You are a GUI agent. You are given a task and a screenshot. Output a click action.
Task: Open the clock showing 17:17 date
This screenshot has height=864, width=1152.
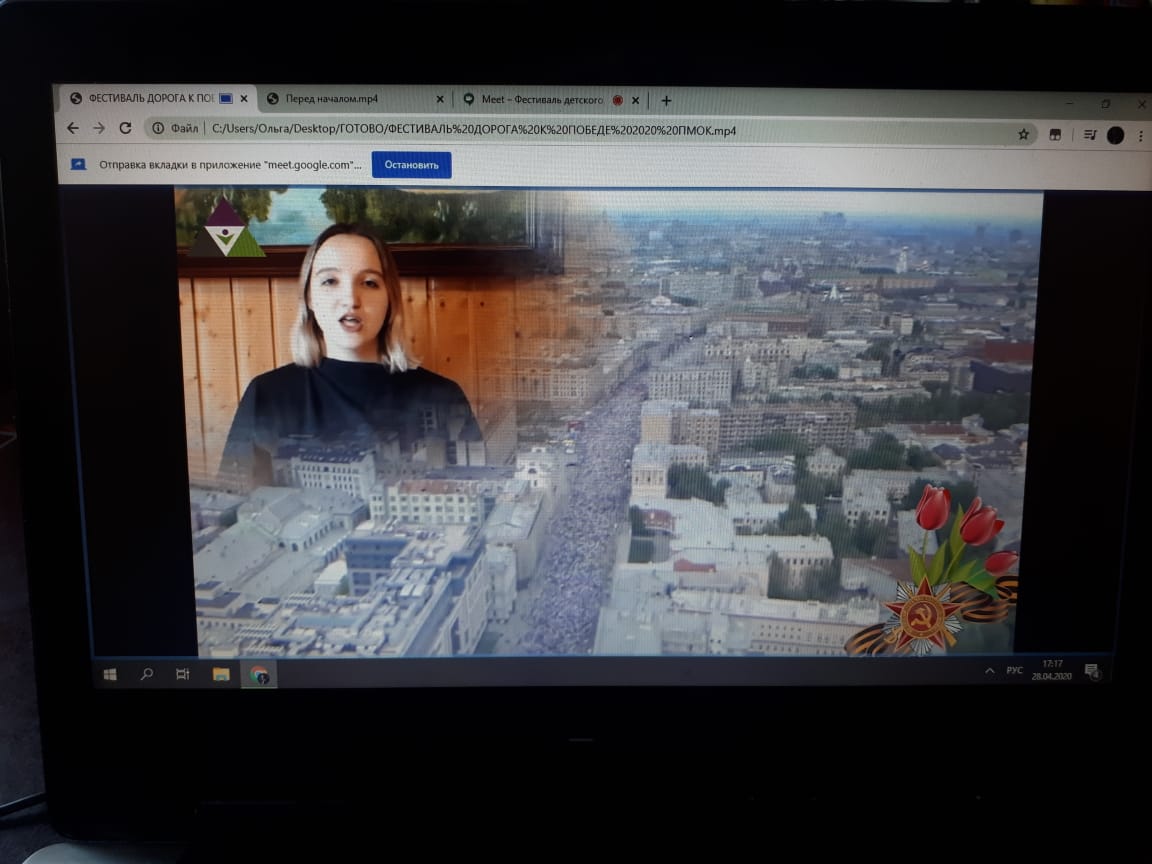(1051, 670)
